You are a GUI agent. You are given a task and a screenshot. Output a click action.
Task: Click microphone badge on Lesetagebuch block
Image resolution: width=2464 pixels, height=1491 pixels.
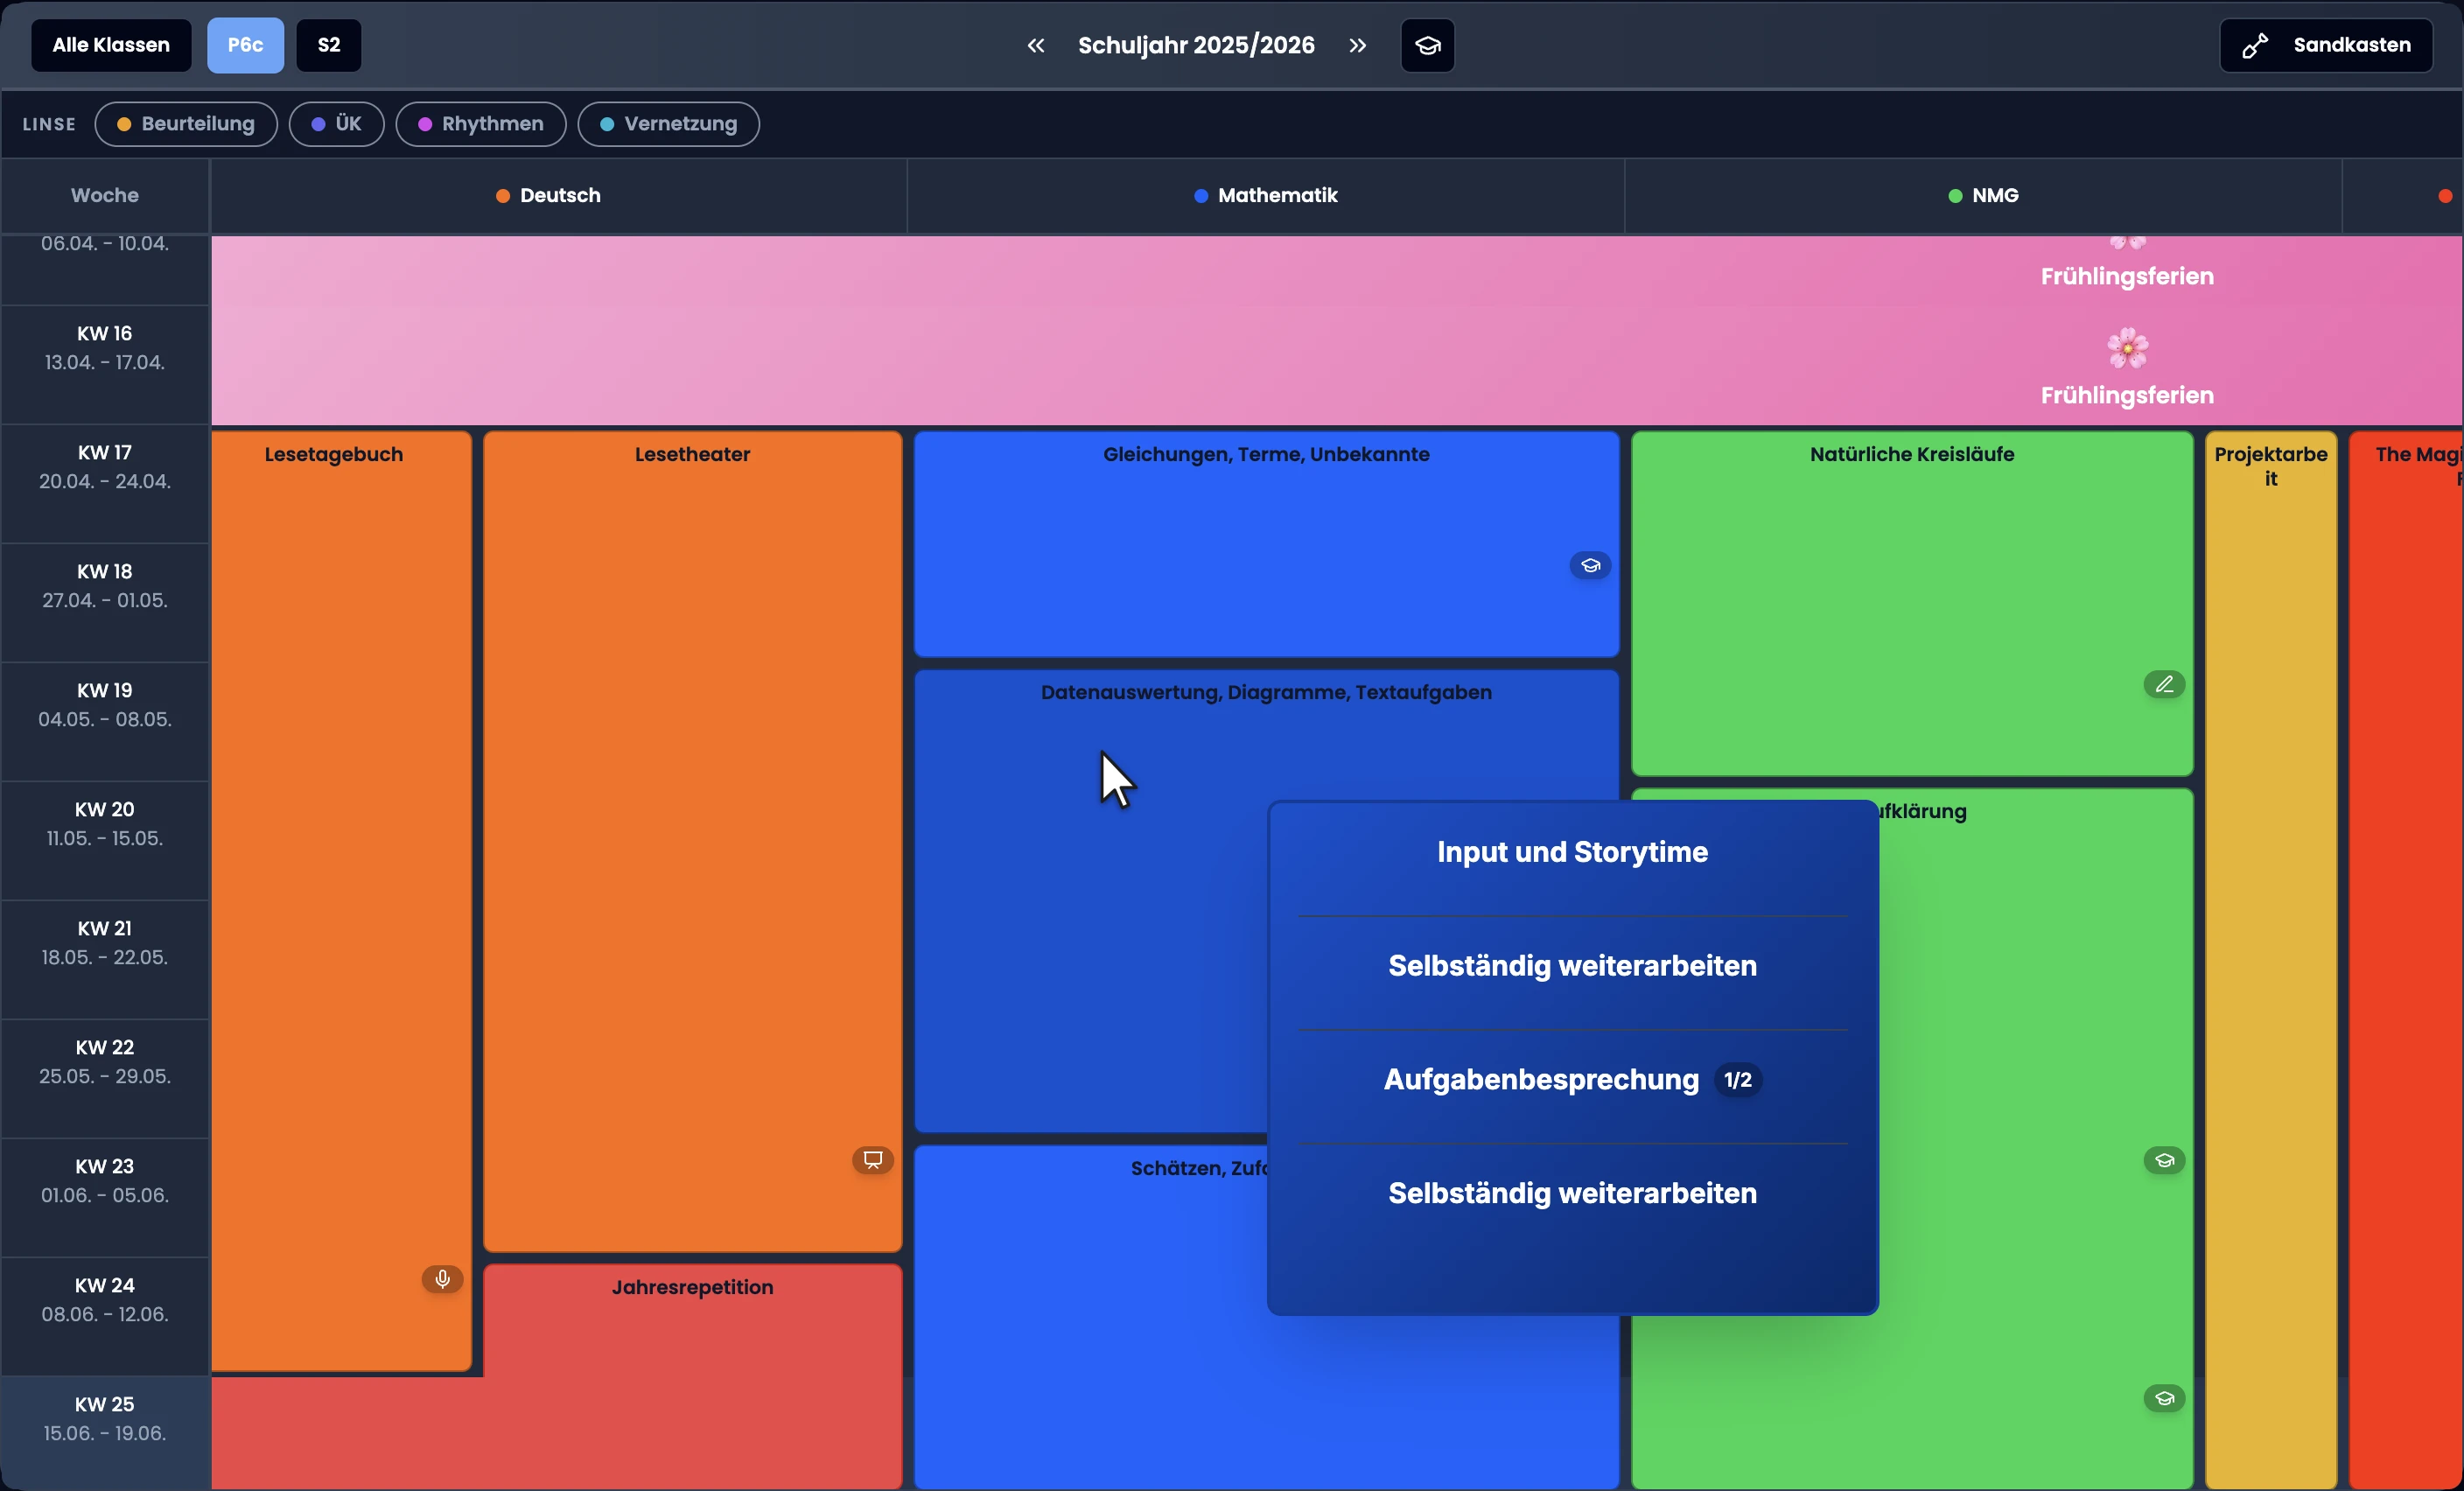pyautogui.click(x=442, y=1279)
